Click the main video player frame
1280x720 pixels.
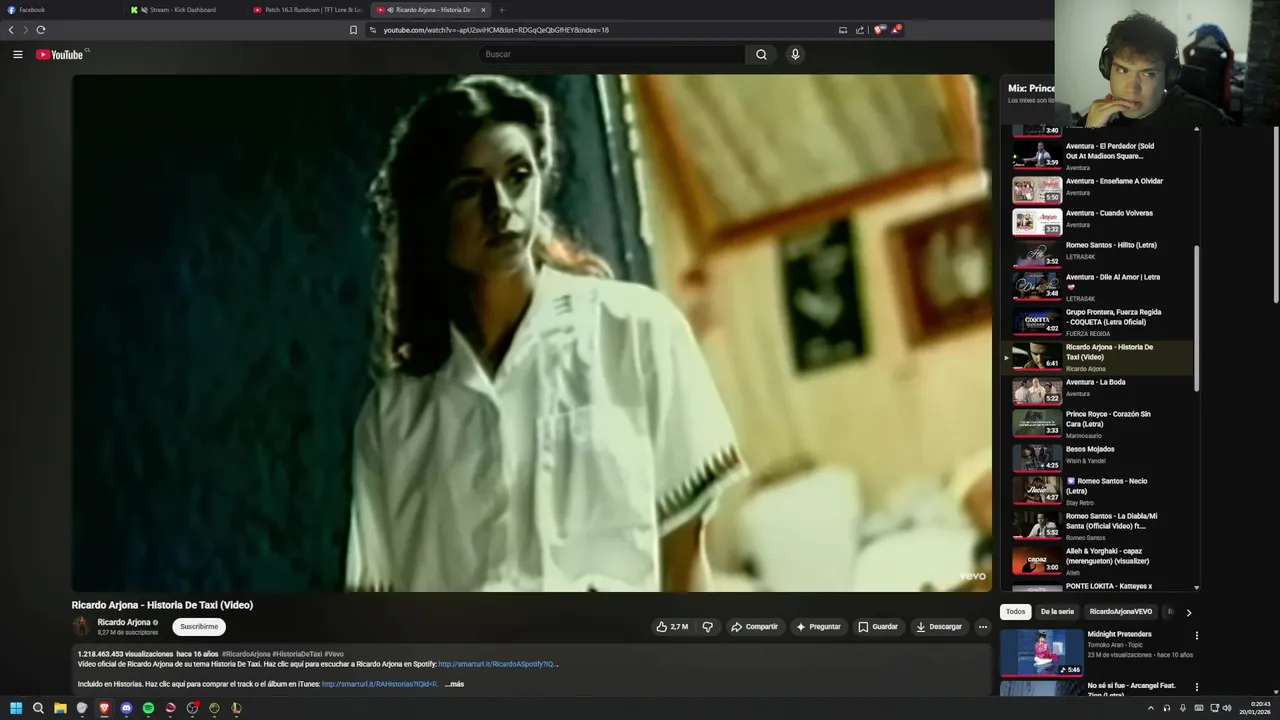coord(531,333)
